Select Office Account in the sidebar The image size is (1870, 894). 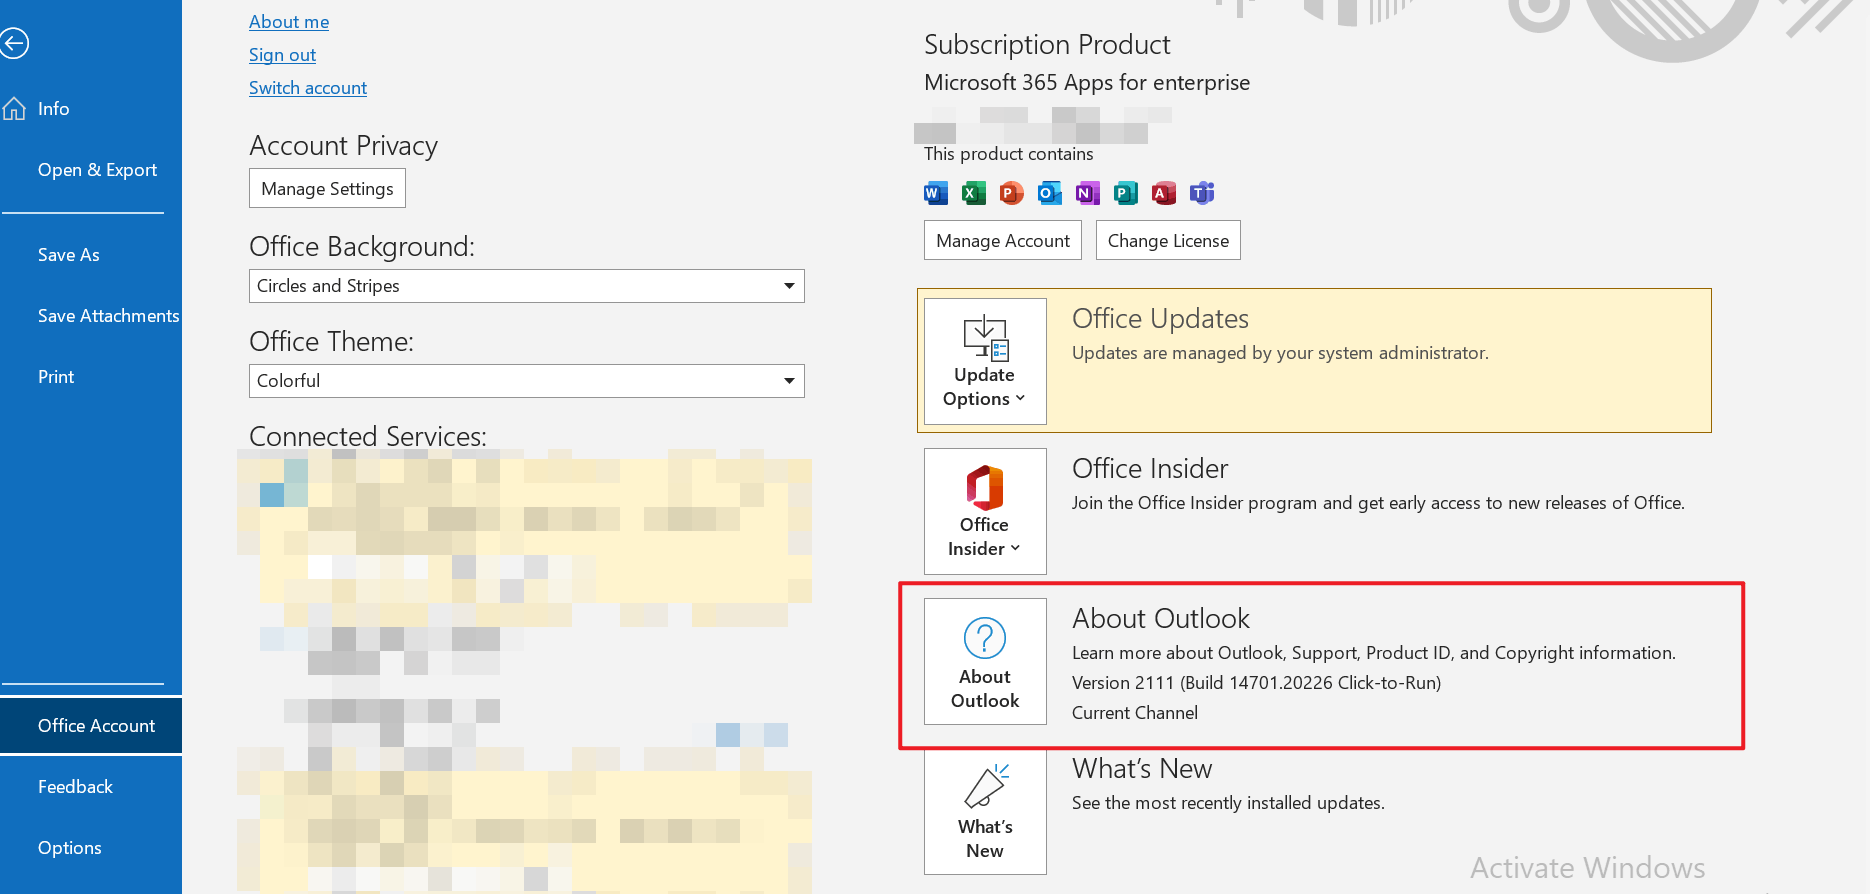click(x=91, y=726)
